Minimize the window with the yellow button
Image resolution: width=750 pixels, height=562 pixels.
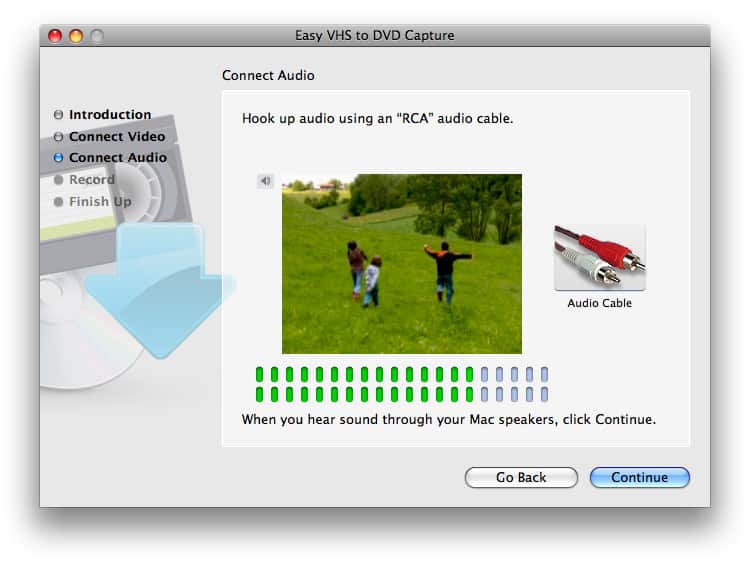tap(76, 36)
